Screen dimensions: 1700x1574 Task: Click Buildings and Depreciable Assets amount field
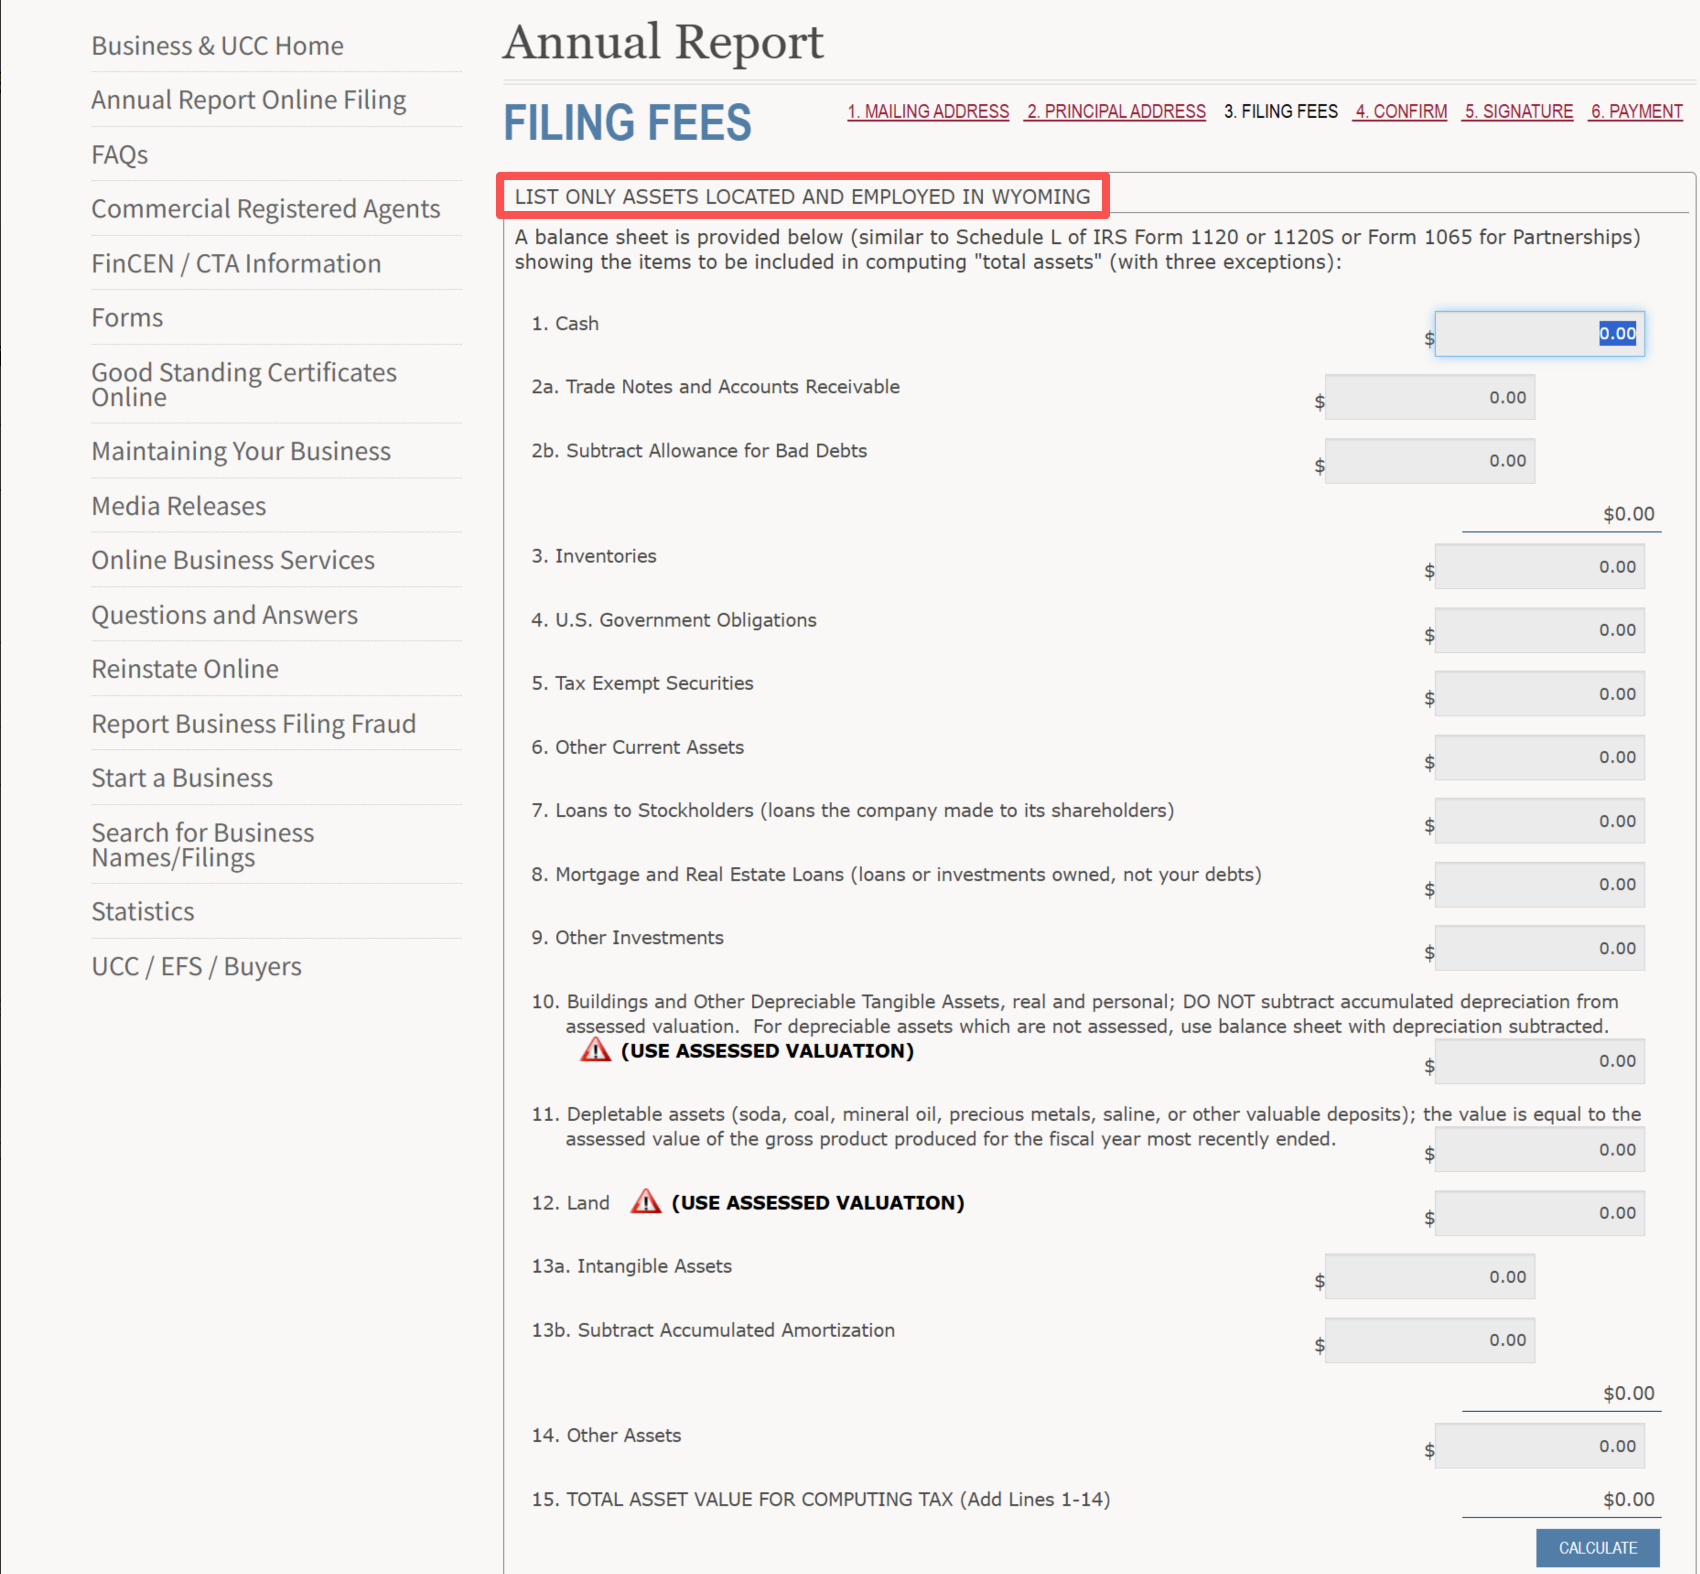point(1540,1061)
